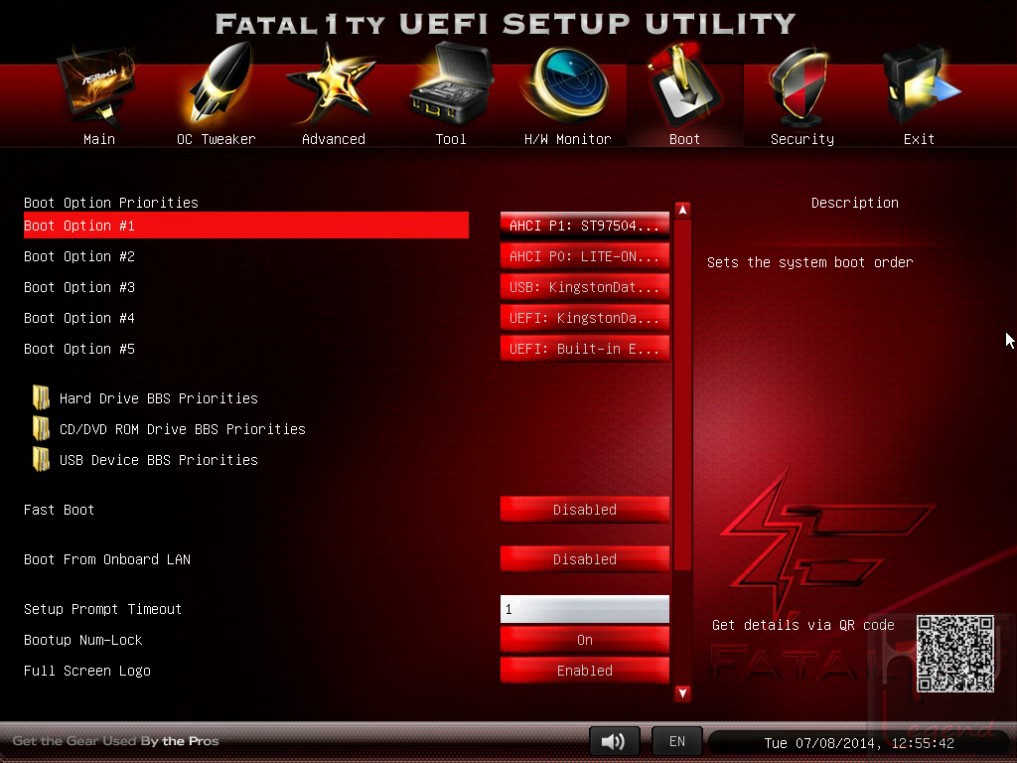1017x763 pixels.
Task: Open Boot Option #2 AHCI P0 LITE-ON dropdown
Action: [584, 256]
